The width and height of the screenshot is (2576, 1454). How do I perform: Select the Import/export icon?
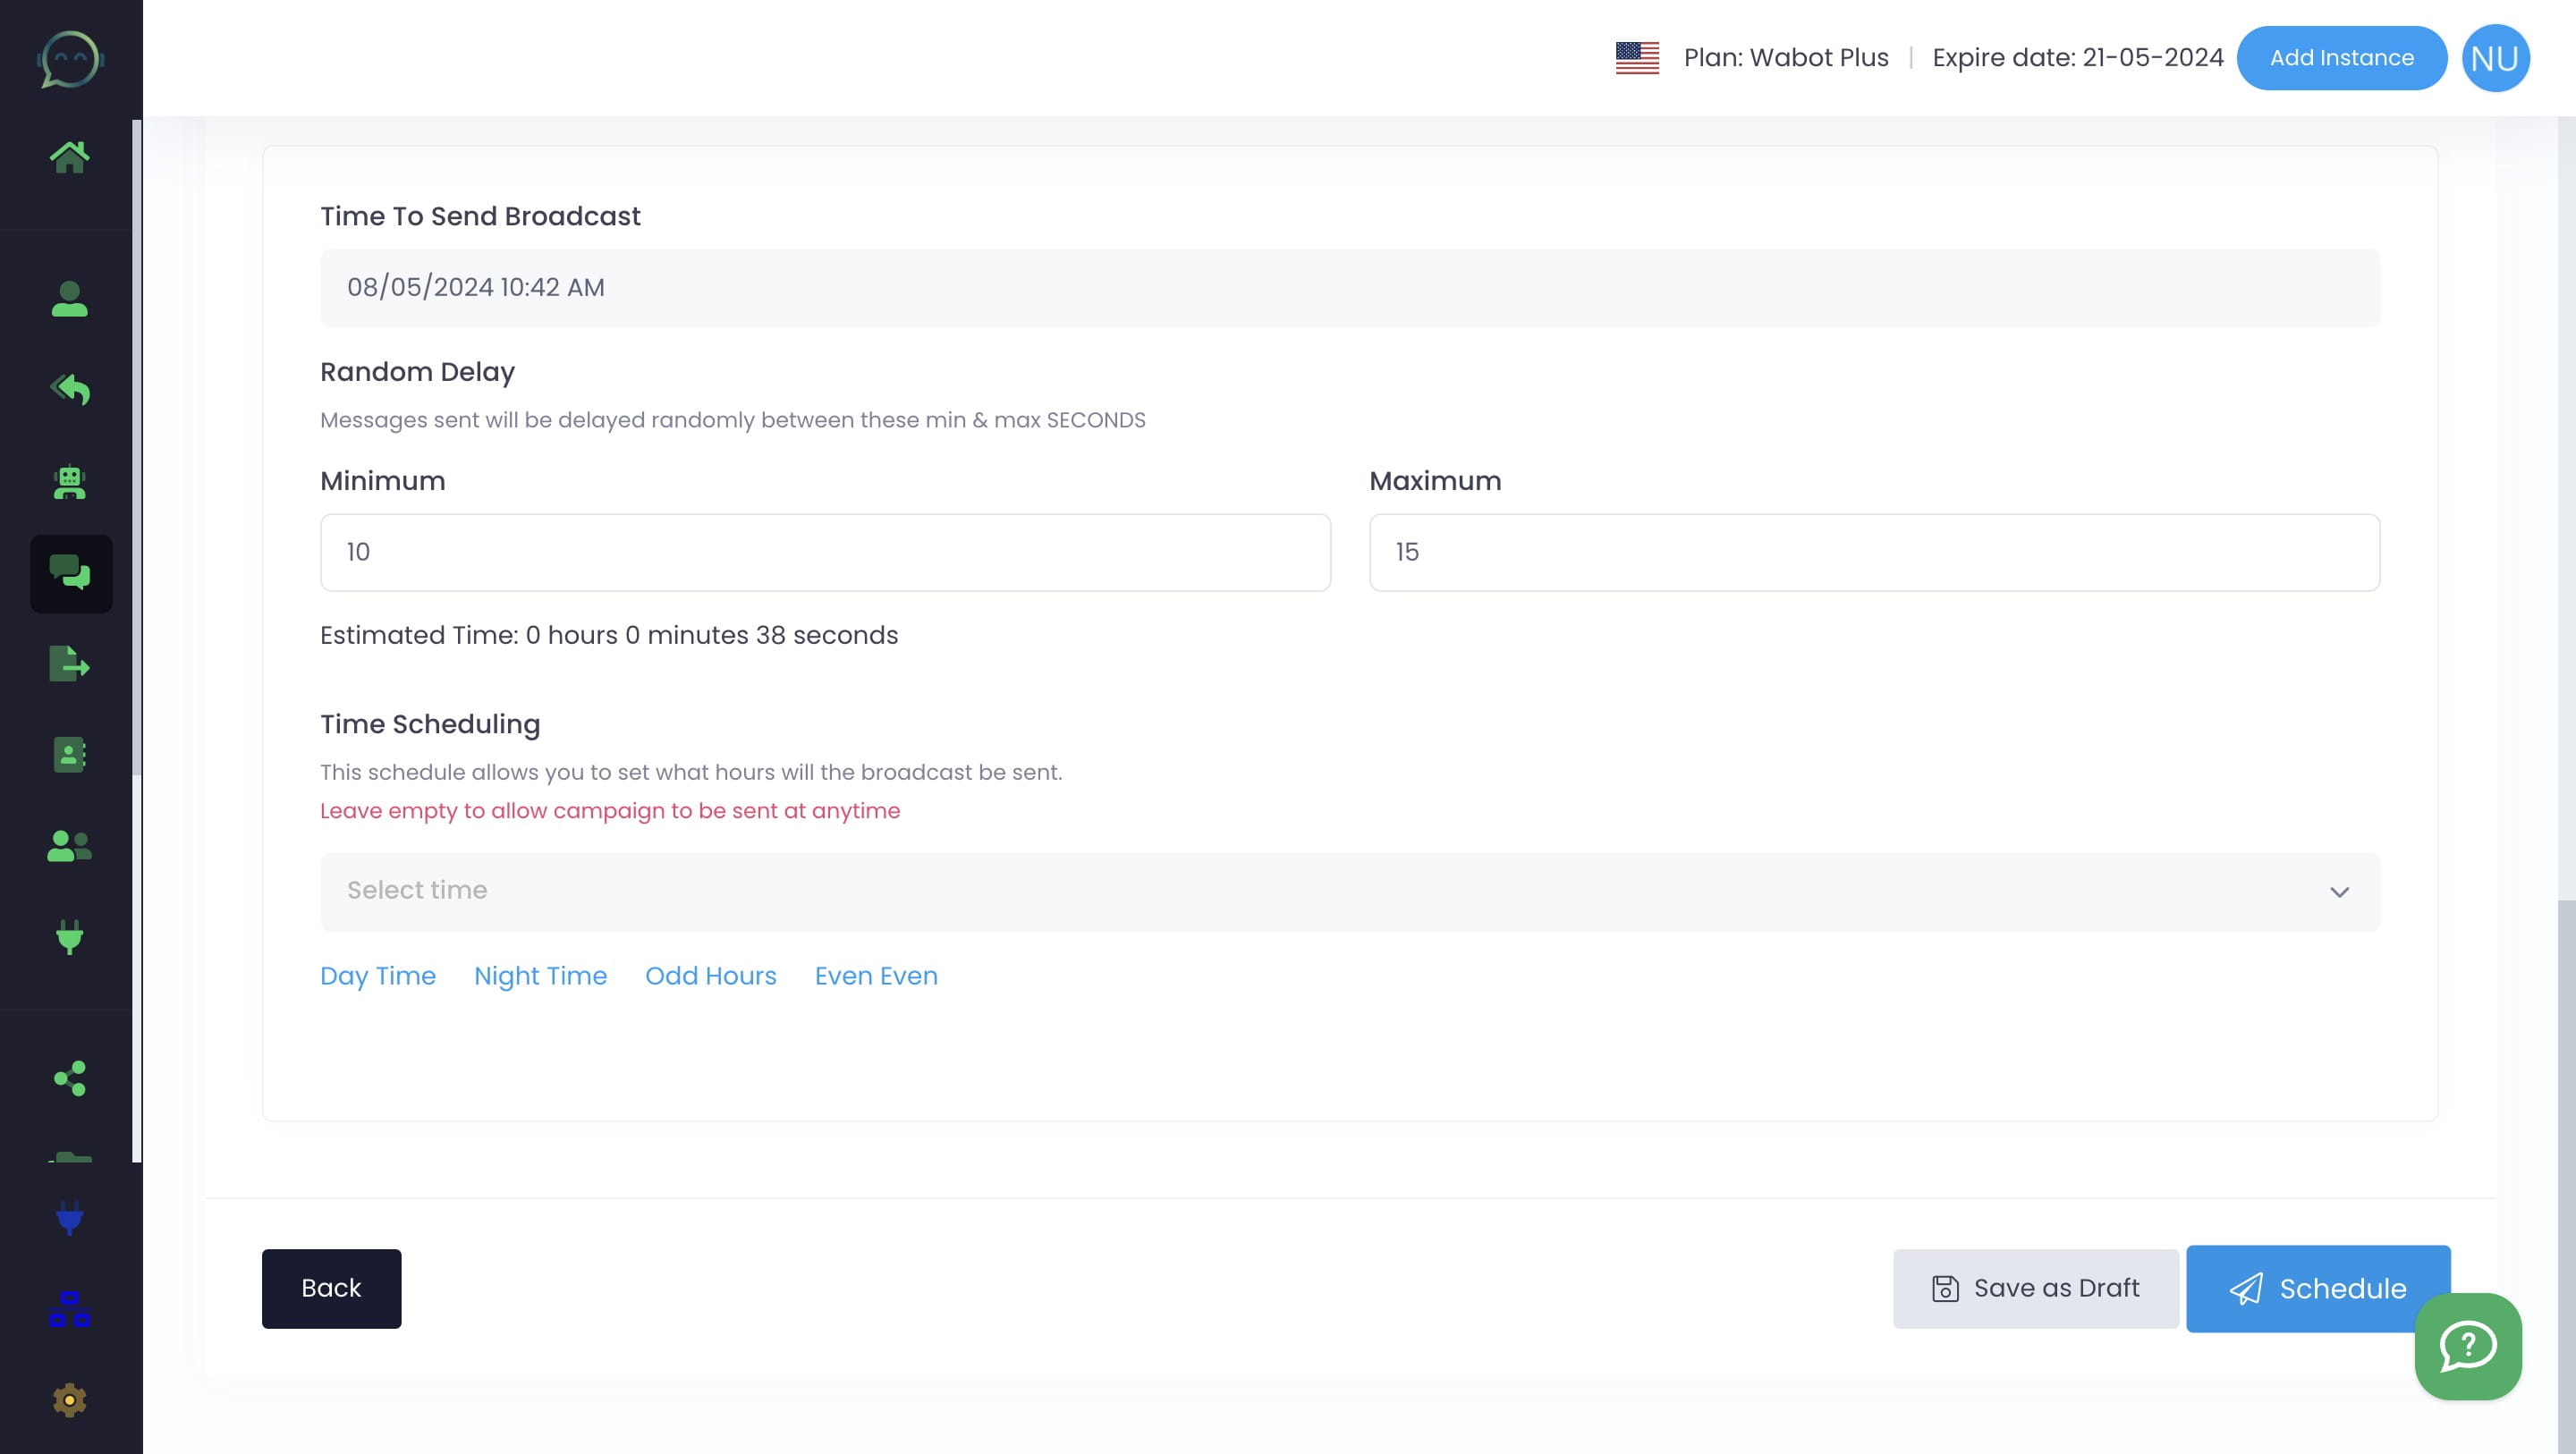[71, 664]
